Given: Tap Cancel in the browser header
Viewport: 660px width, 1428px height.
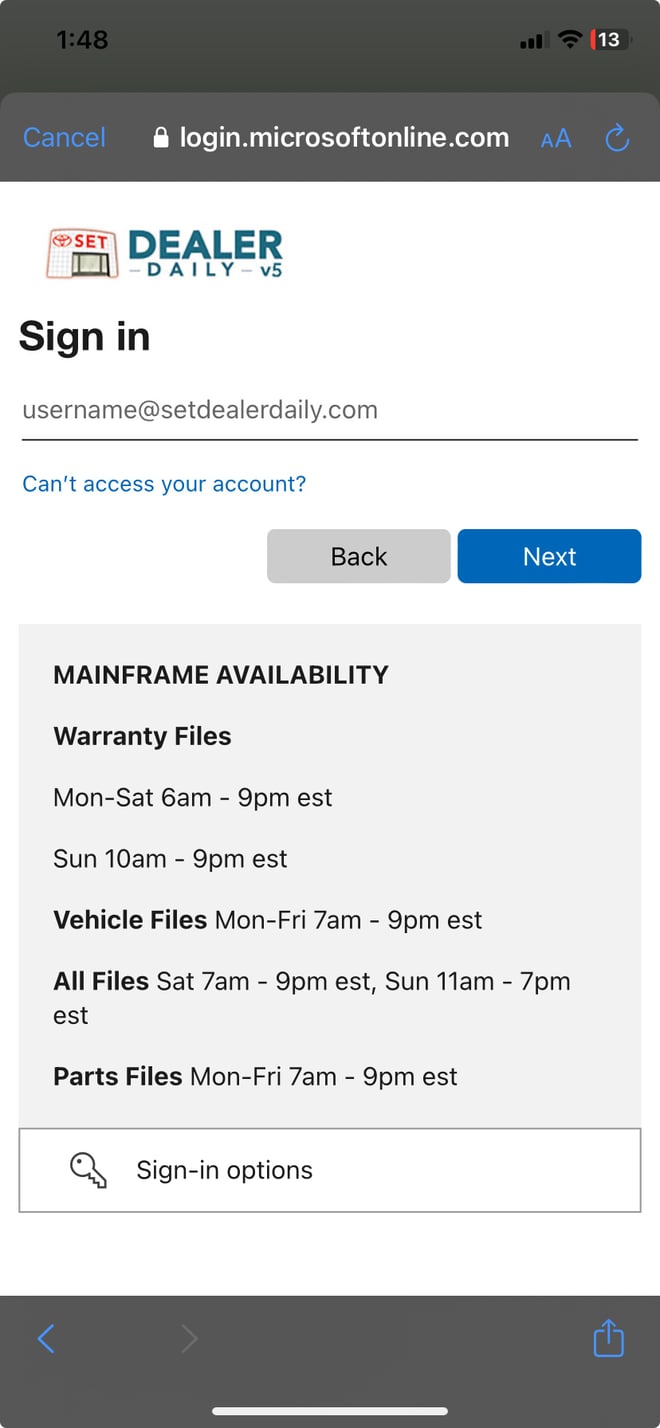Looking at the screenshot, I should pos(64,137).
